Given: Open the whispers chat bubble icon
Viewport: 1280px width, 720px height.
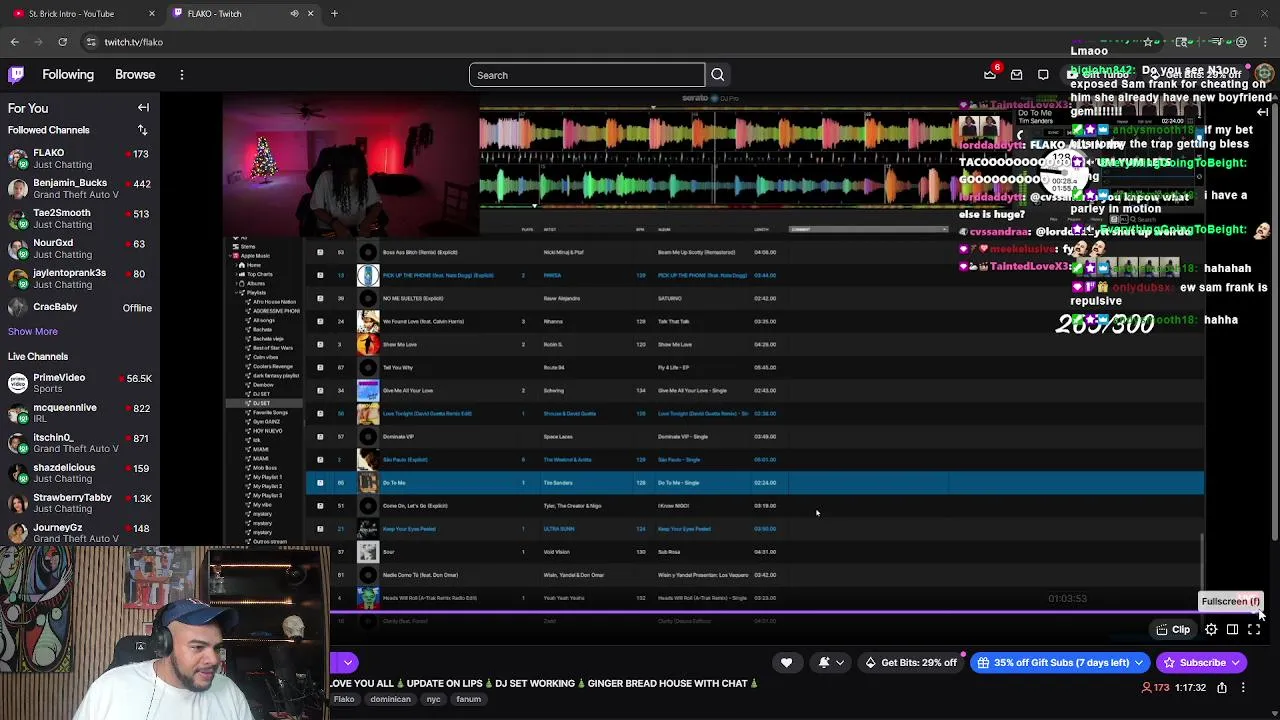Looking at the screenshot, I should pos(1043,75).
